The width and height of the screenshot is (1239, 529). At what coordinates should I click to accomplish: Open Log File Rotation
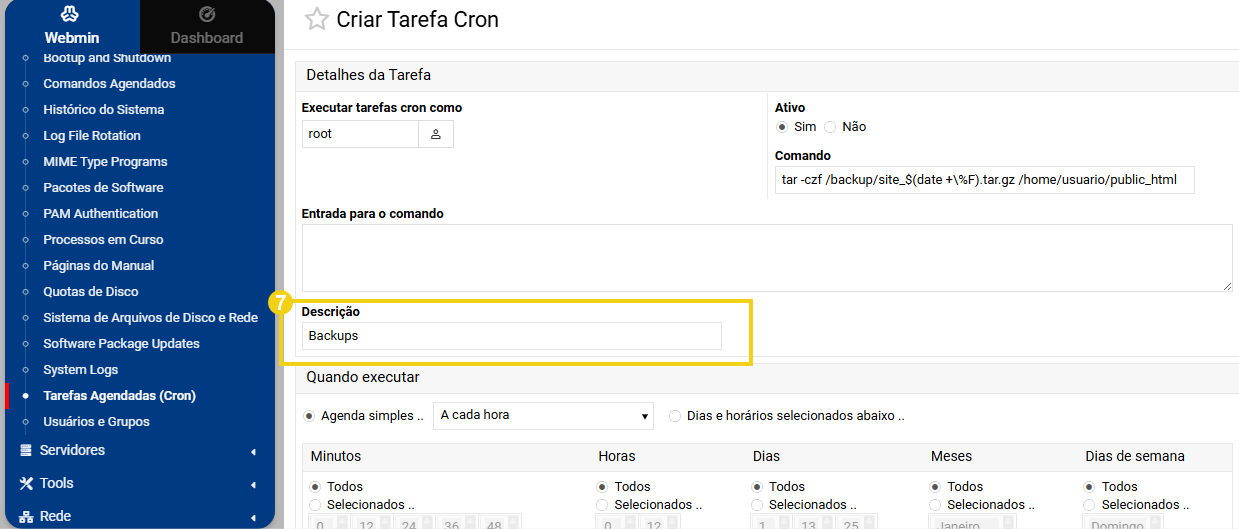[92, 136]
